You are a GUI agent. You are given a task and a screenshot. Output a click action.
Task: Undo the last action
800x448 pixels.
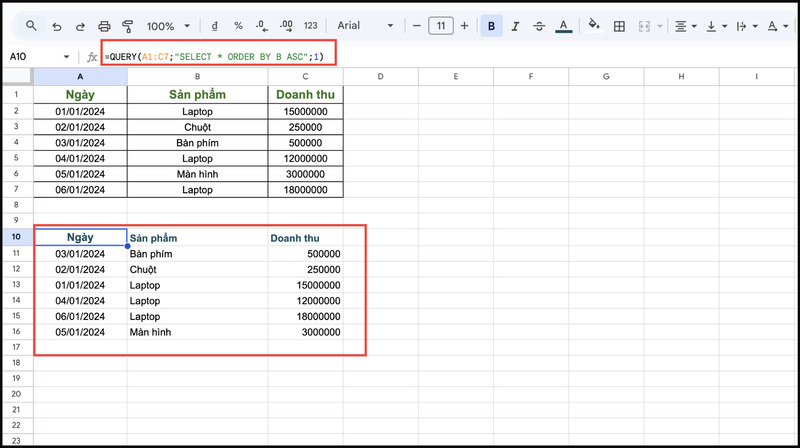(x=56, y=26)
